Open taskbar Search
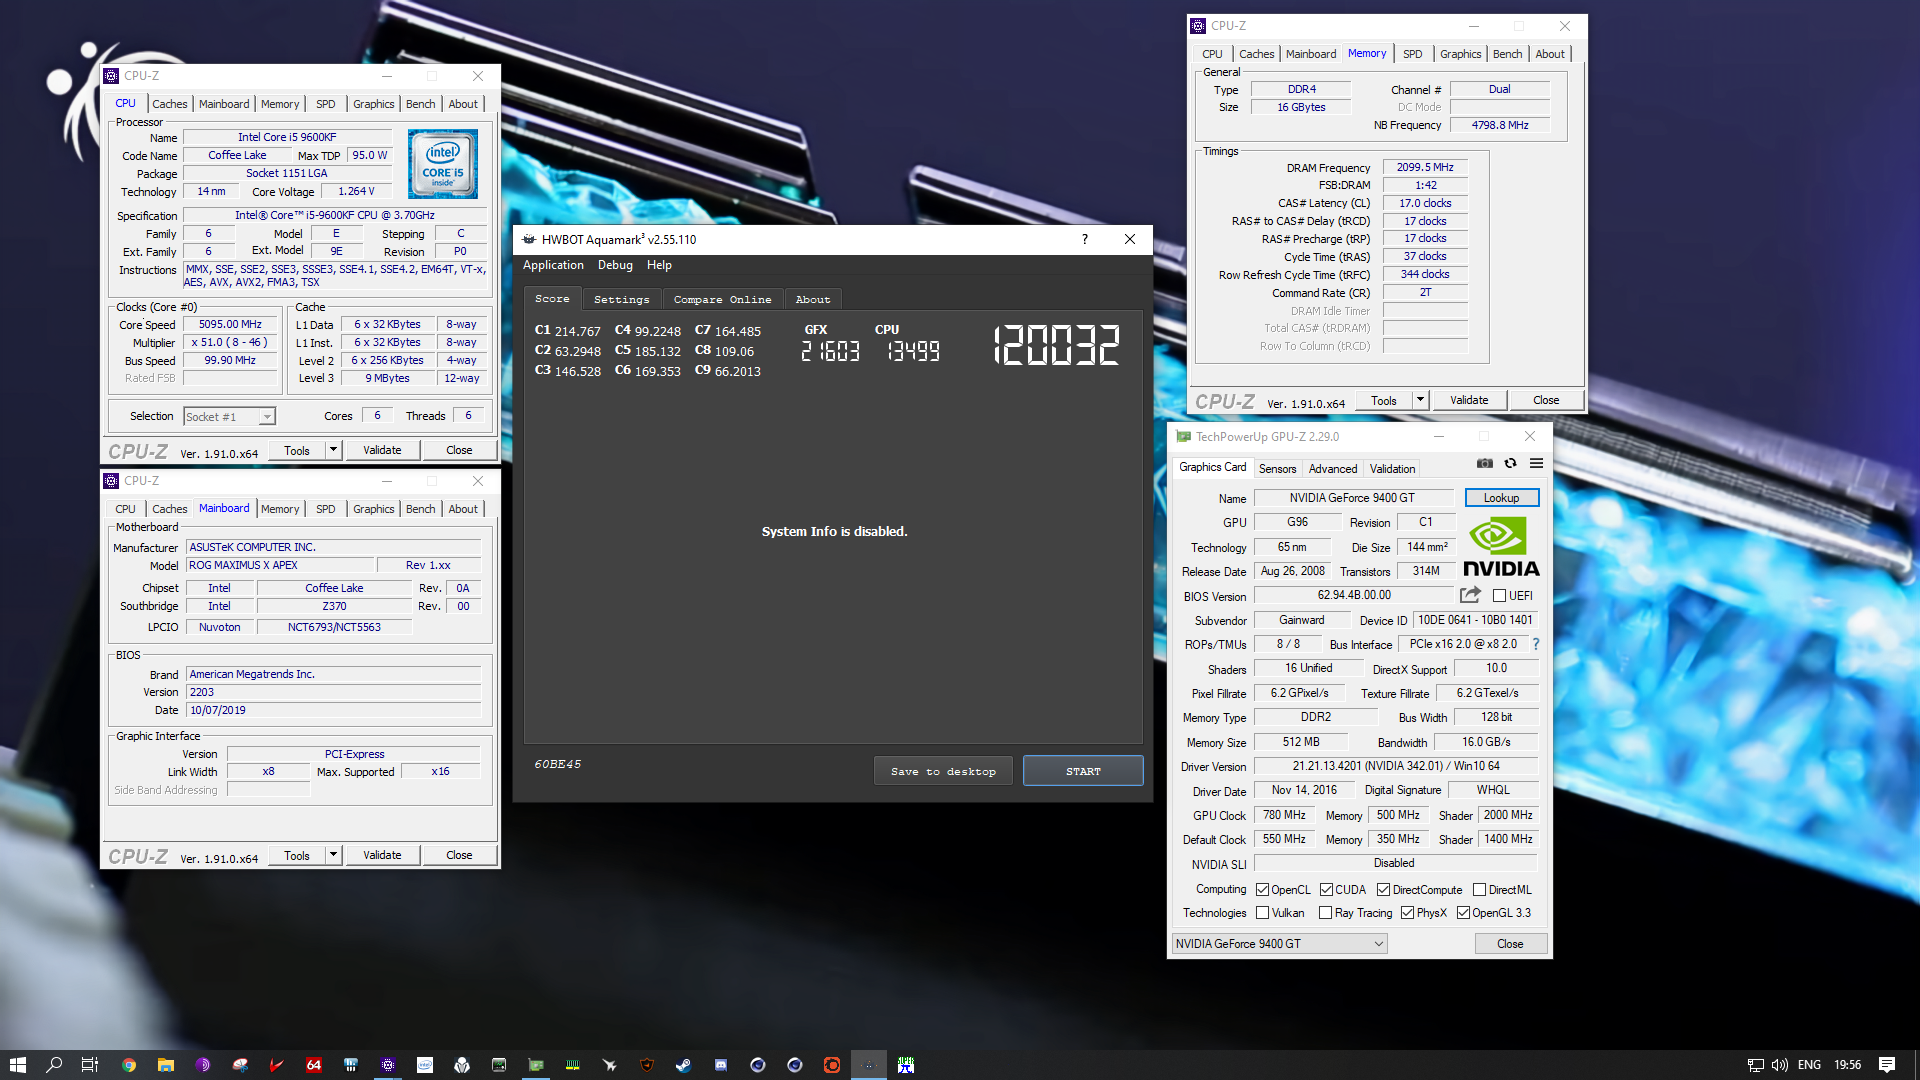Image resolution: width=1920 pixels, height=1080 pixels. pyautogui.click(x=54, y=1065)
